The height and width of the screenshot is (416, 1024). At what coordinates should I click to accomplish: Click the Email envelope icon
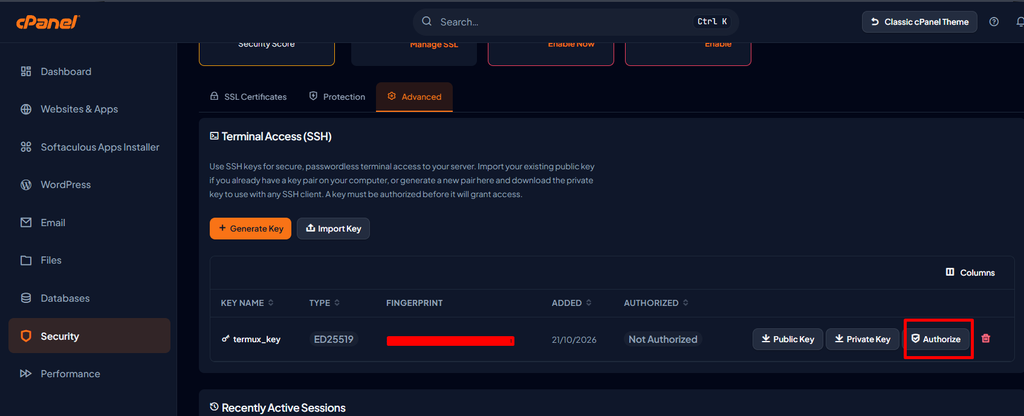[x=26, y=223]
